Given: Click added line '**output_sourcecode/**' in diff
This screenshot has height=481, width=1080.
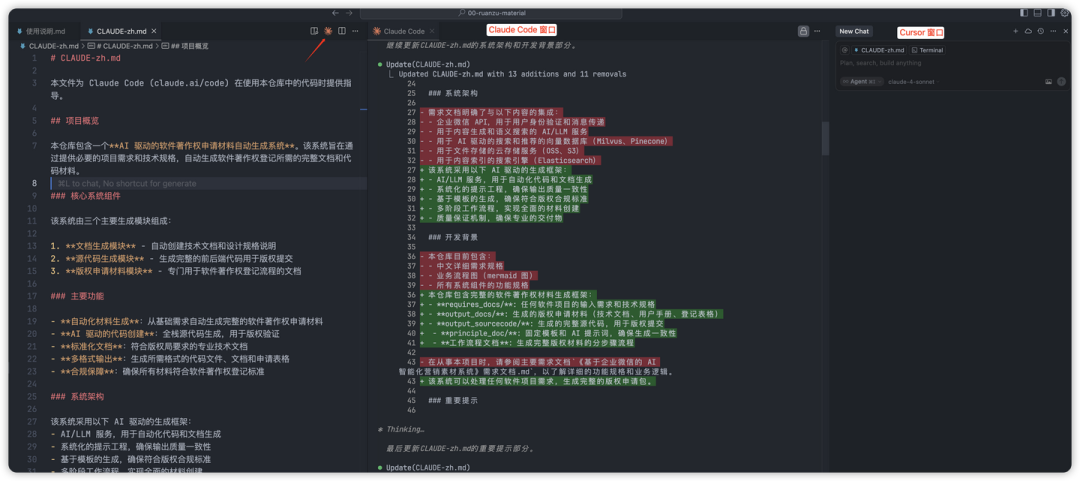Looking at the screenshot, I should click(541, 323).
